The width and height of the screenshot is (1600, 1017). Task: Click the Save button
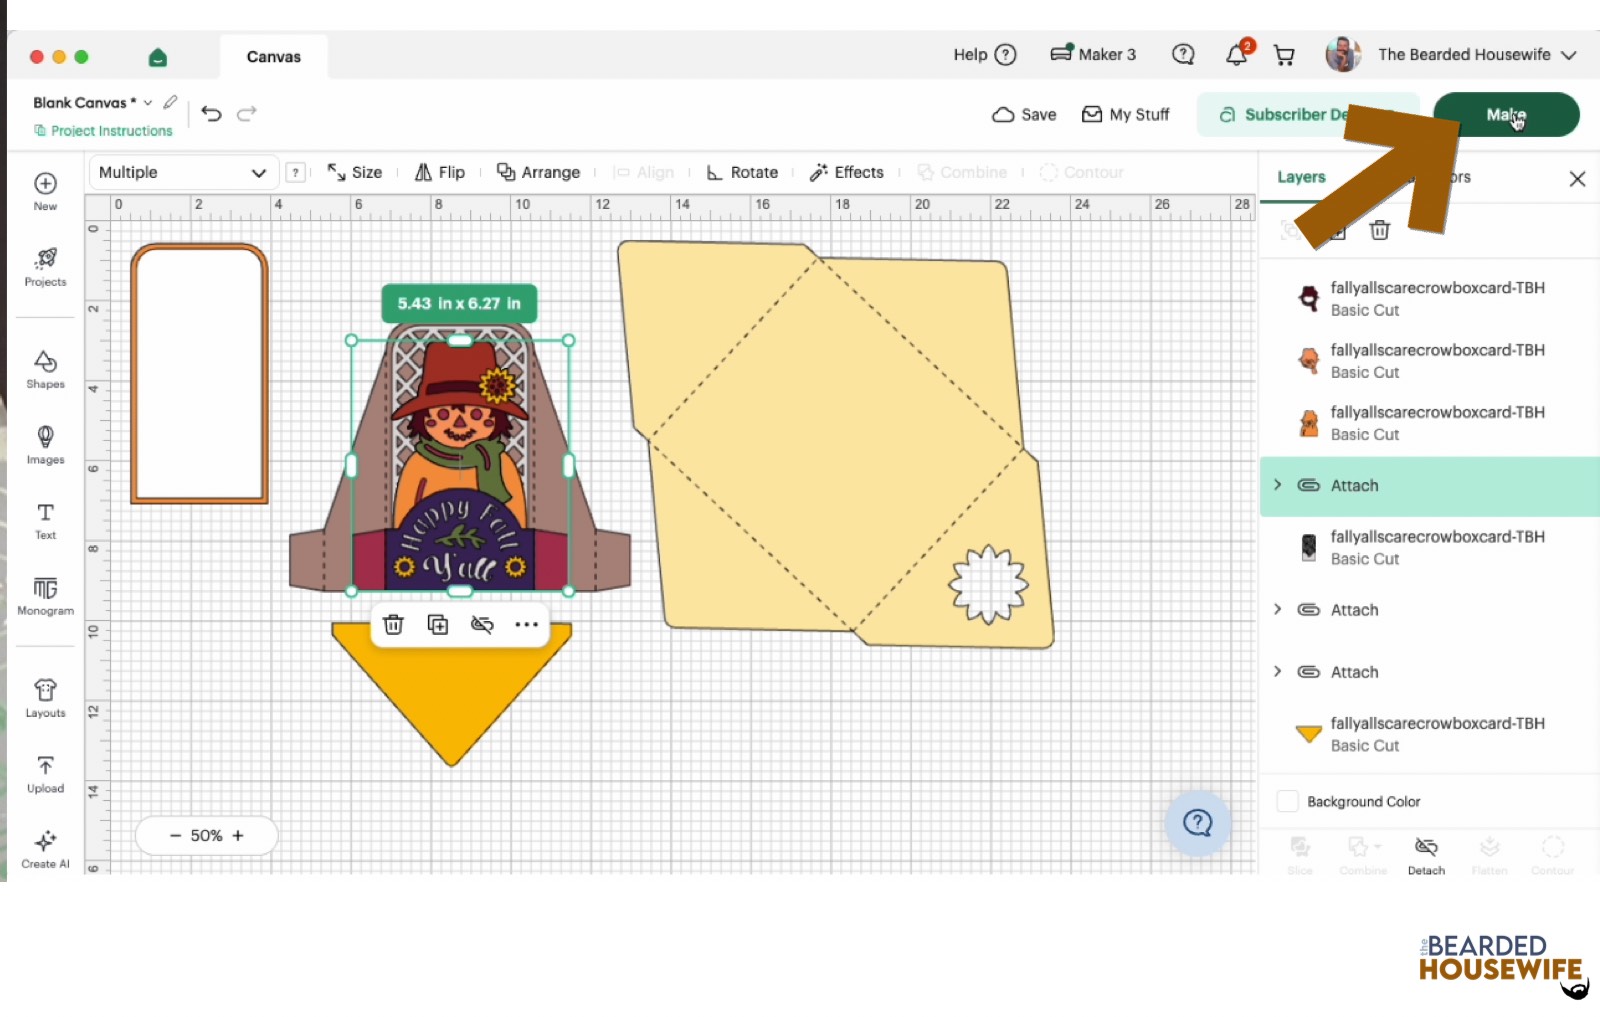(1024, 115)
